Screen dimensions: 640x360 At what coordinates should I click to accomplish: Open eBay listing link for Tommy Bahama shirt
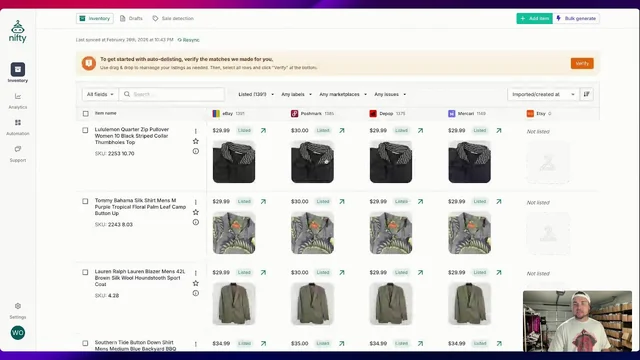263,202
